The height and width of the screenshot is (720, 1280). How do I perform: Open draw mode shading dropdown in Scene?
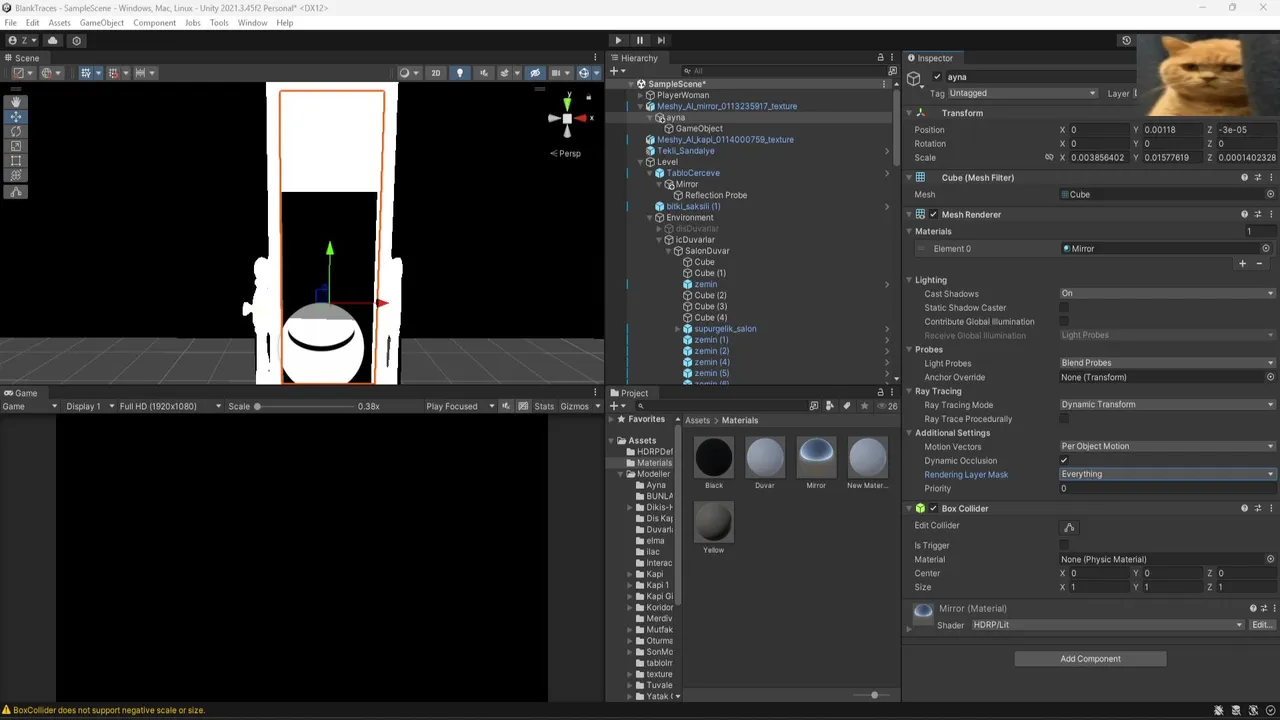click(407, 72)
